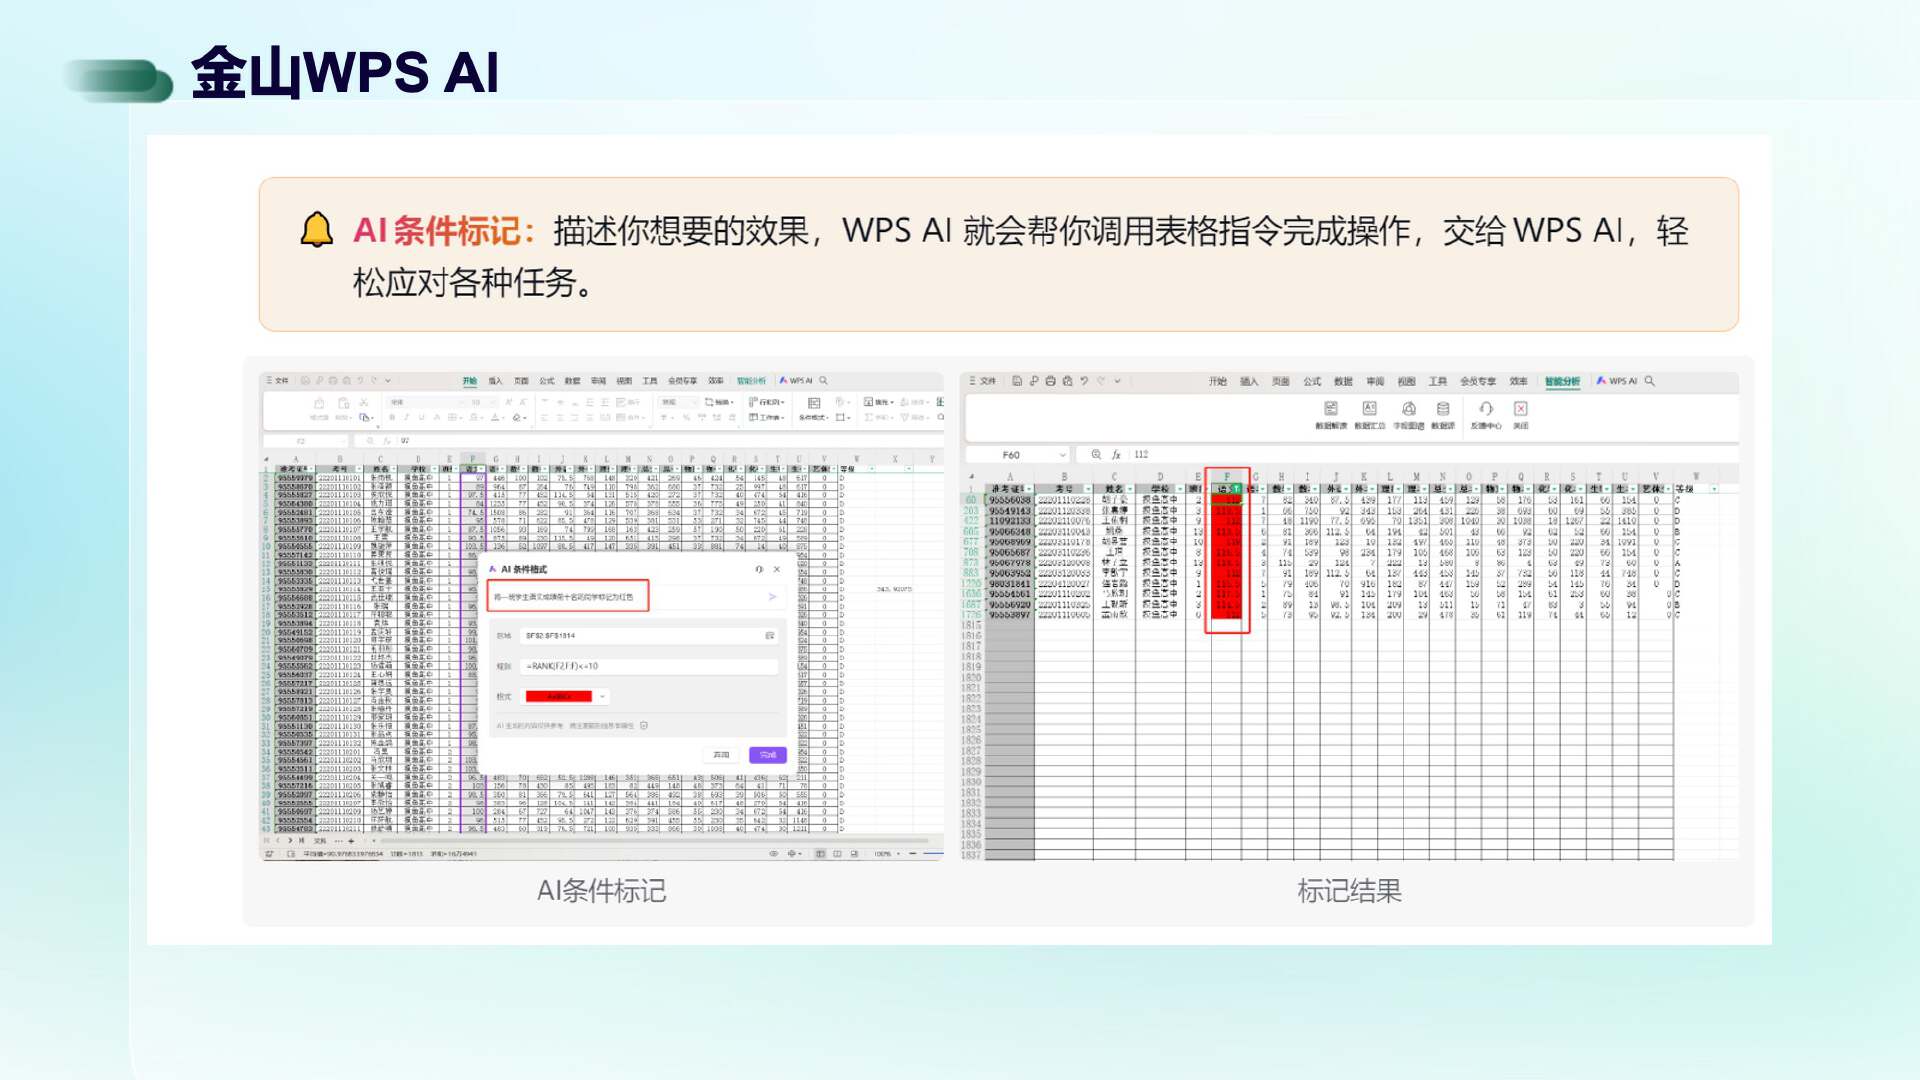The height and width of the screenshot is (1080, 1920).
Task: Open 等级 filter dropdown in the right sheet
Action: [1714, 489]
